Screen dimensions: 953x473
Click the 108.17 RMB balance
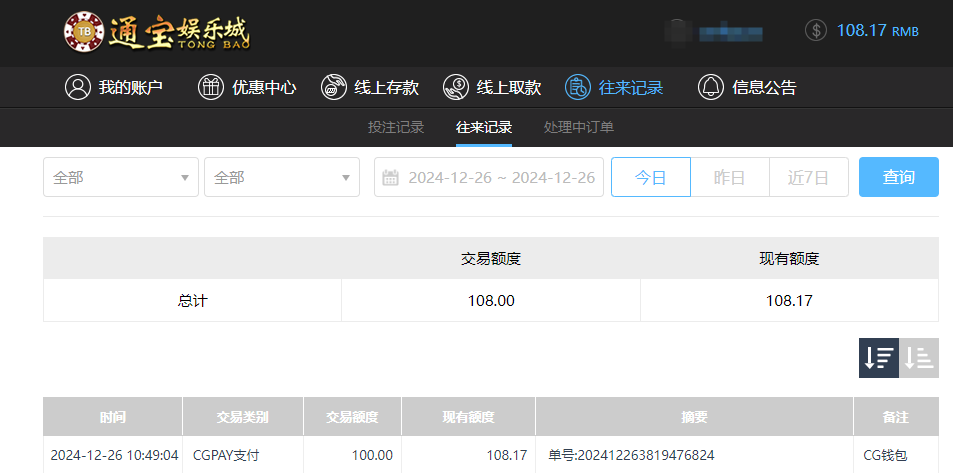[878, 30]
